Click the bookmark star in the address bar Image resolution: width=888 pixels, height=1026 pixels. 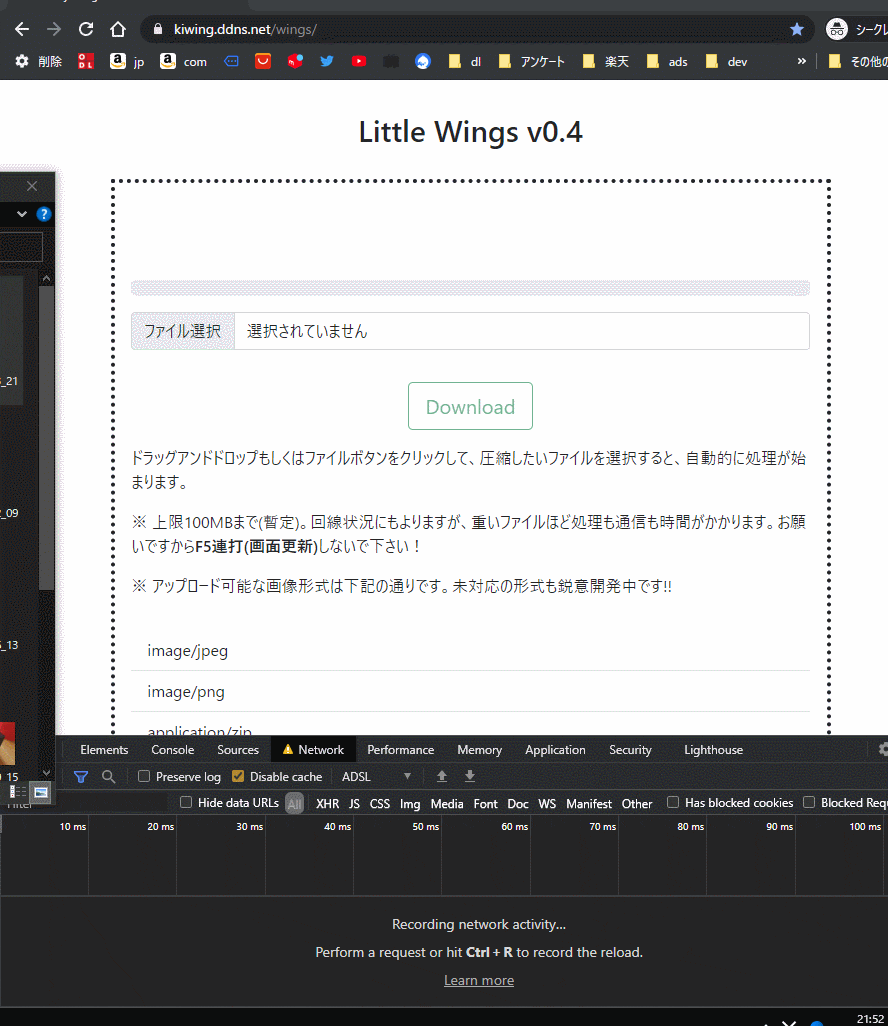click(797, 30)
